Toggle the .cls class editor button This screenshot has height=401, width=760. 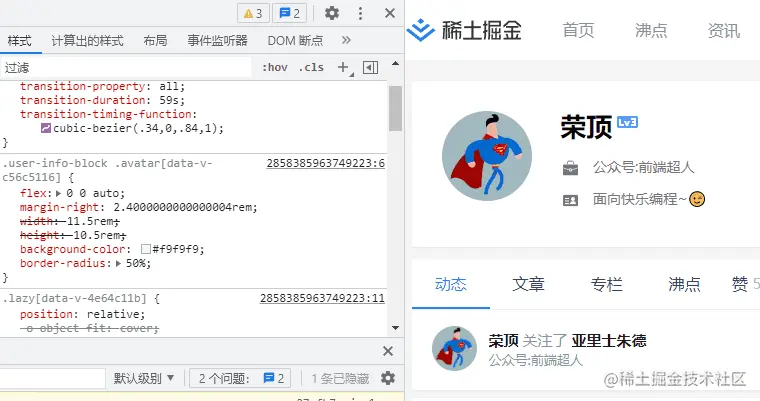pos(311,67)
